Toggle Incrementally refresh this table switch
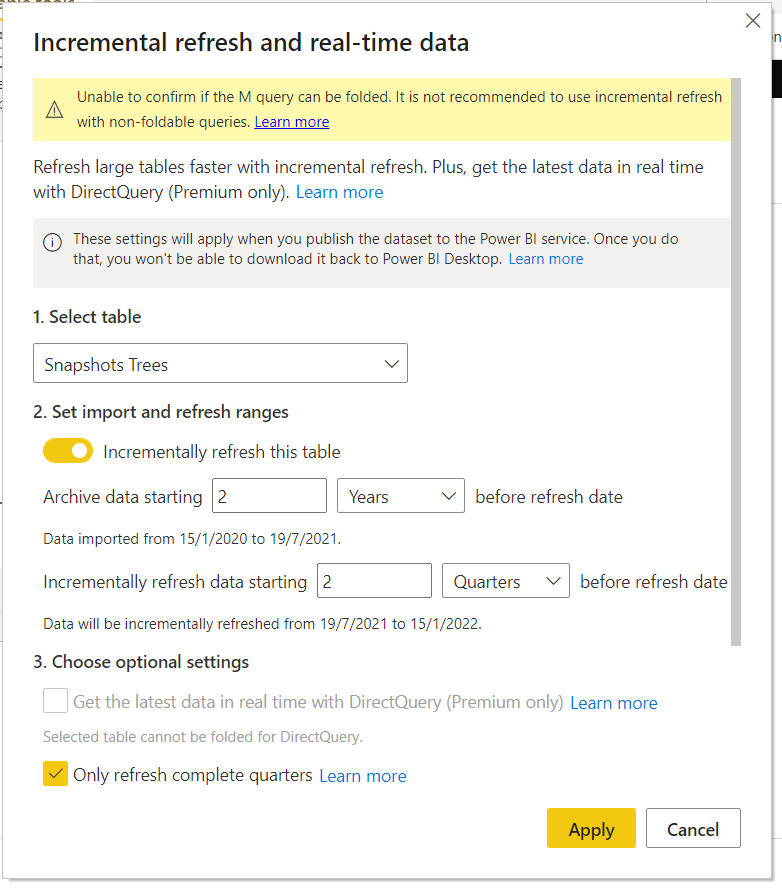The image size is (782, 888). tap(68, 452)
